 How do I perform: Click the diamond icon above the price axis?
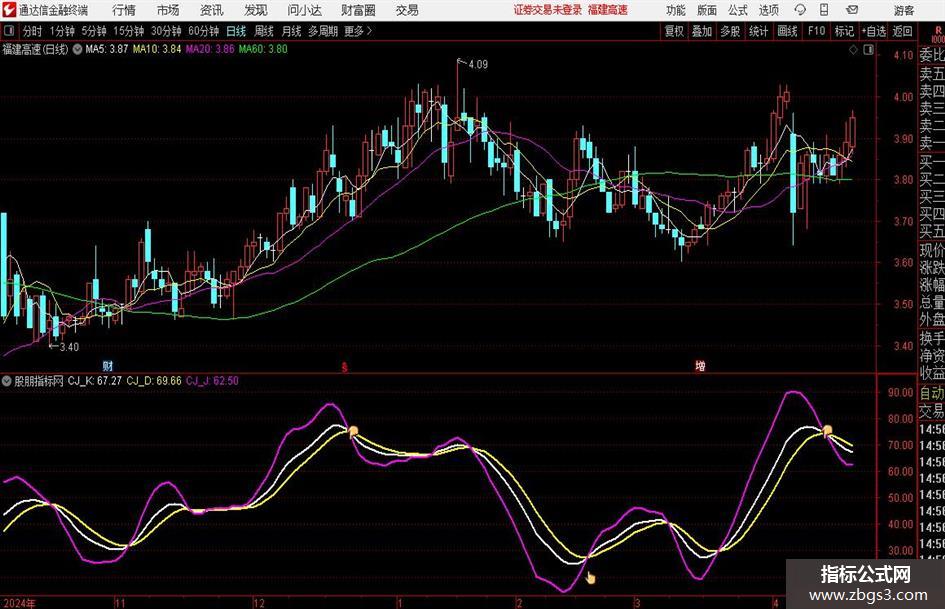pos(853,50)
